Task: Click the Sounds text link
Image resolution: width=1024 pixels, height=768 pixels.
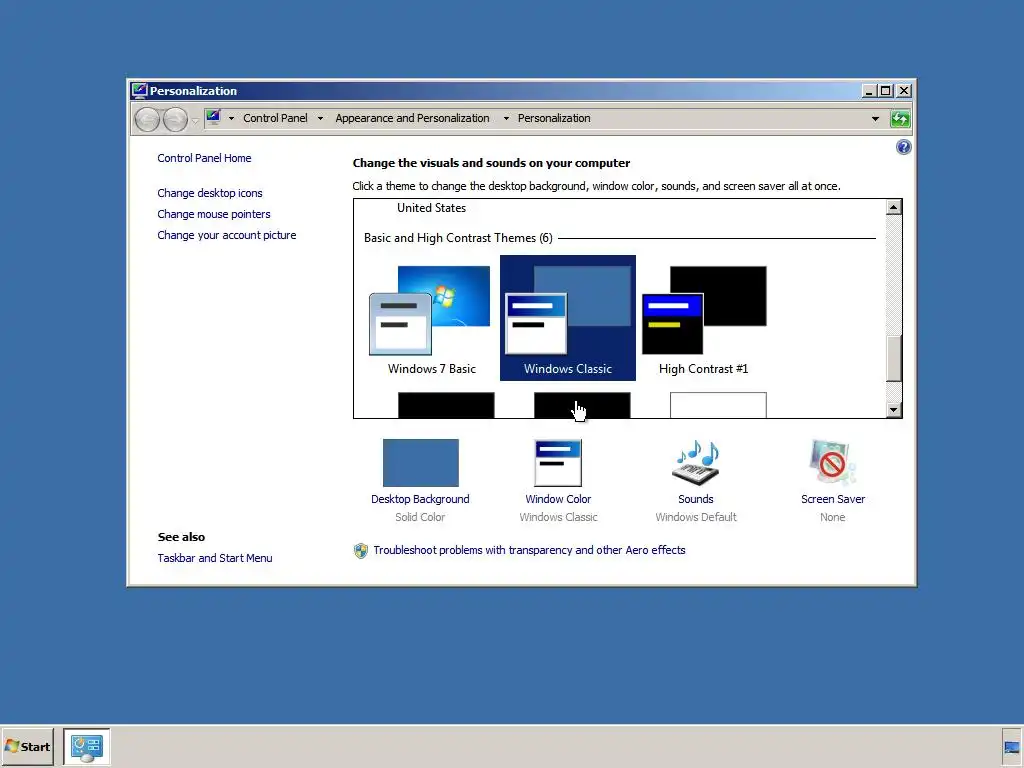Action: tap(696, 499)
